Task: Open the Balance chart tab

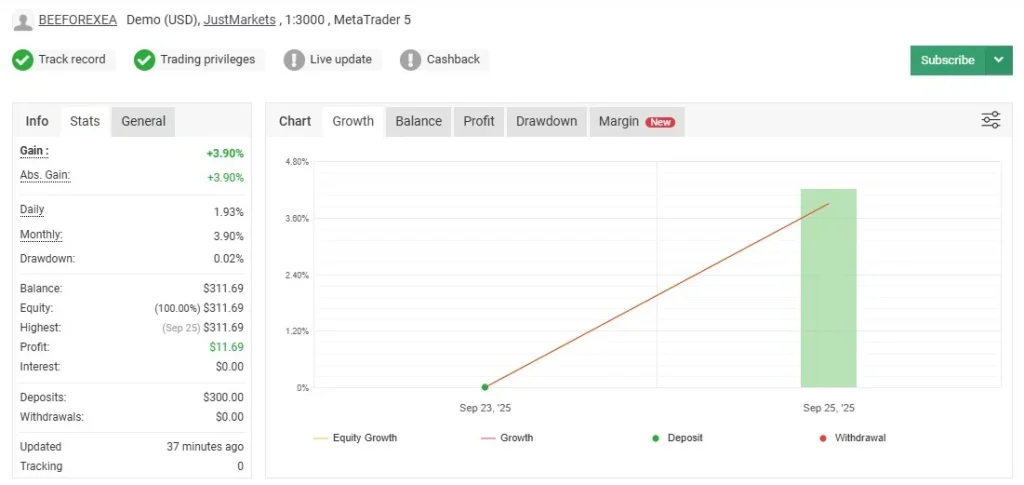Action: point(418,121)
